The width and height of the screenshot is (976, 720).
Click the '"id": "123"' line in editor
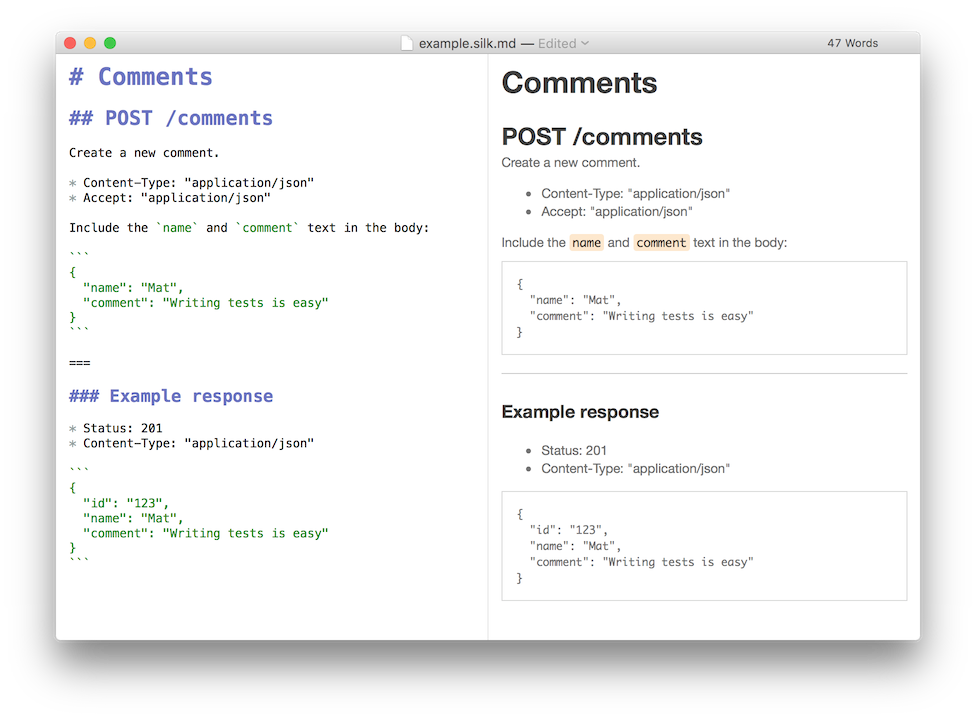(x=126, y=503)
